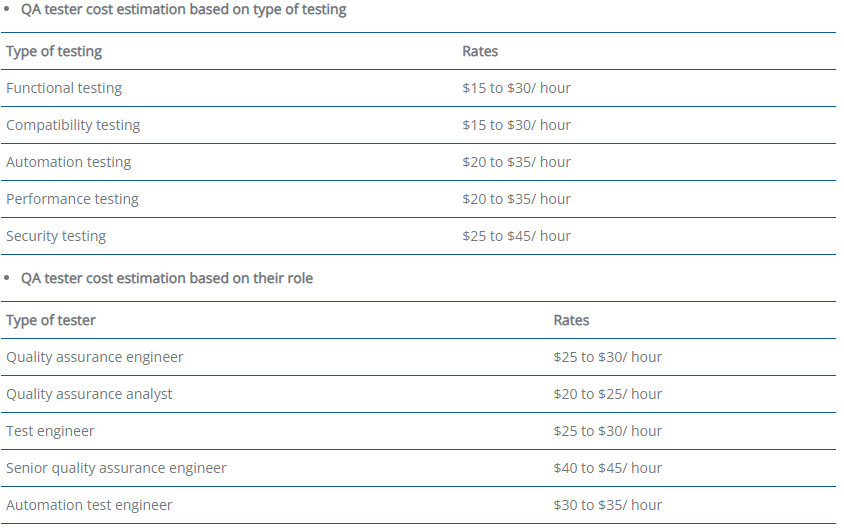The width and height of the screenshot is (844, 528).
Task: Click the Type of testing header
Action: click(x=54, y=51)
